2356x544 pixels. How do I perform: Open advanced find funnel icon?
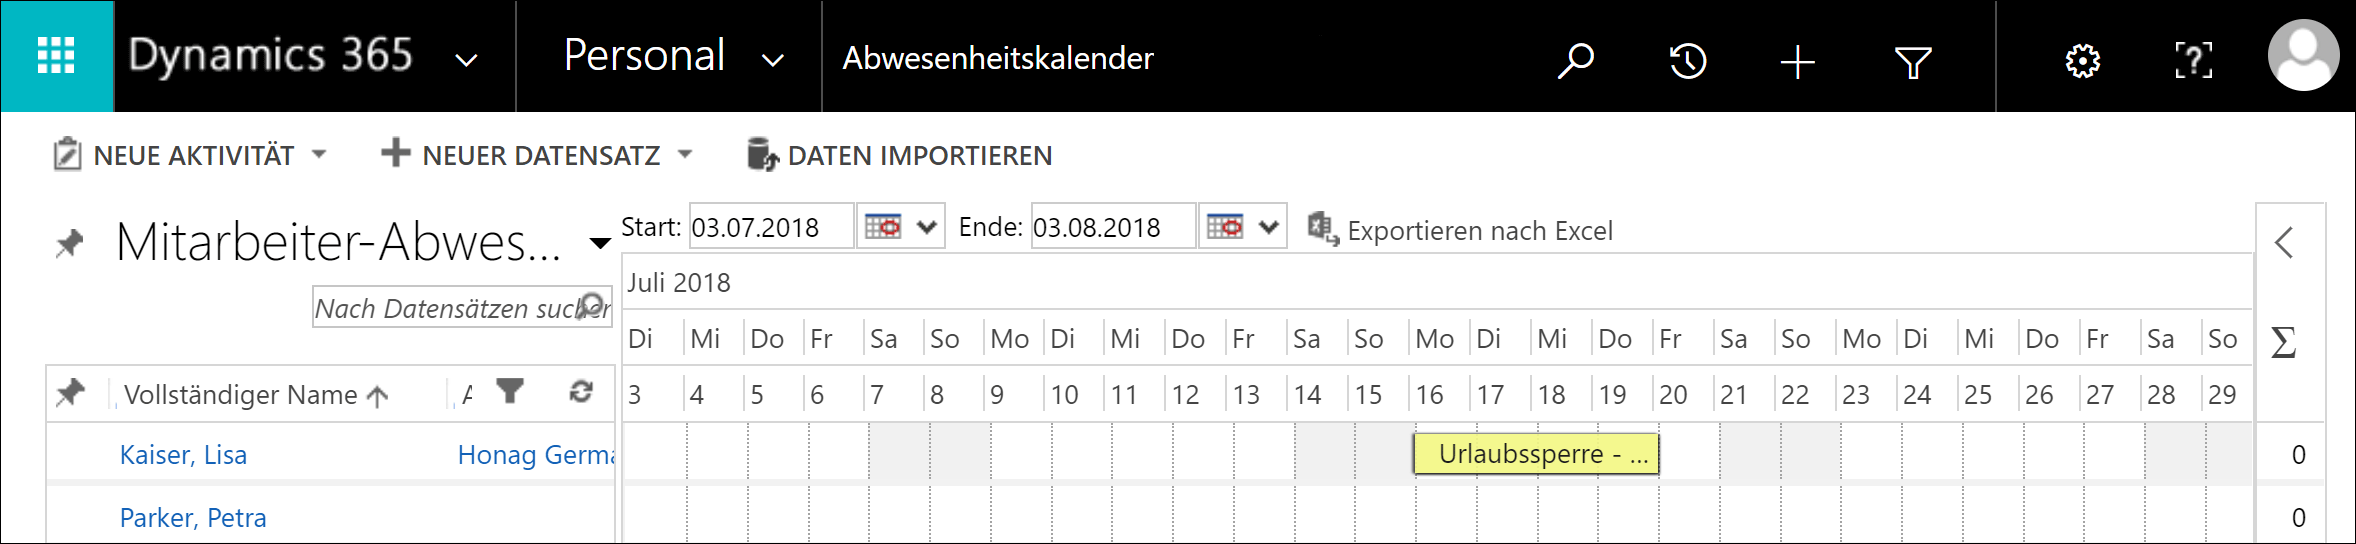(1912, 62)
